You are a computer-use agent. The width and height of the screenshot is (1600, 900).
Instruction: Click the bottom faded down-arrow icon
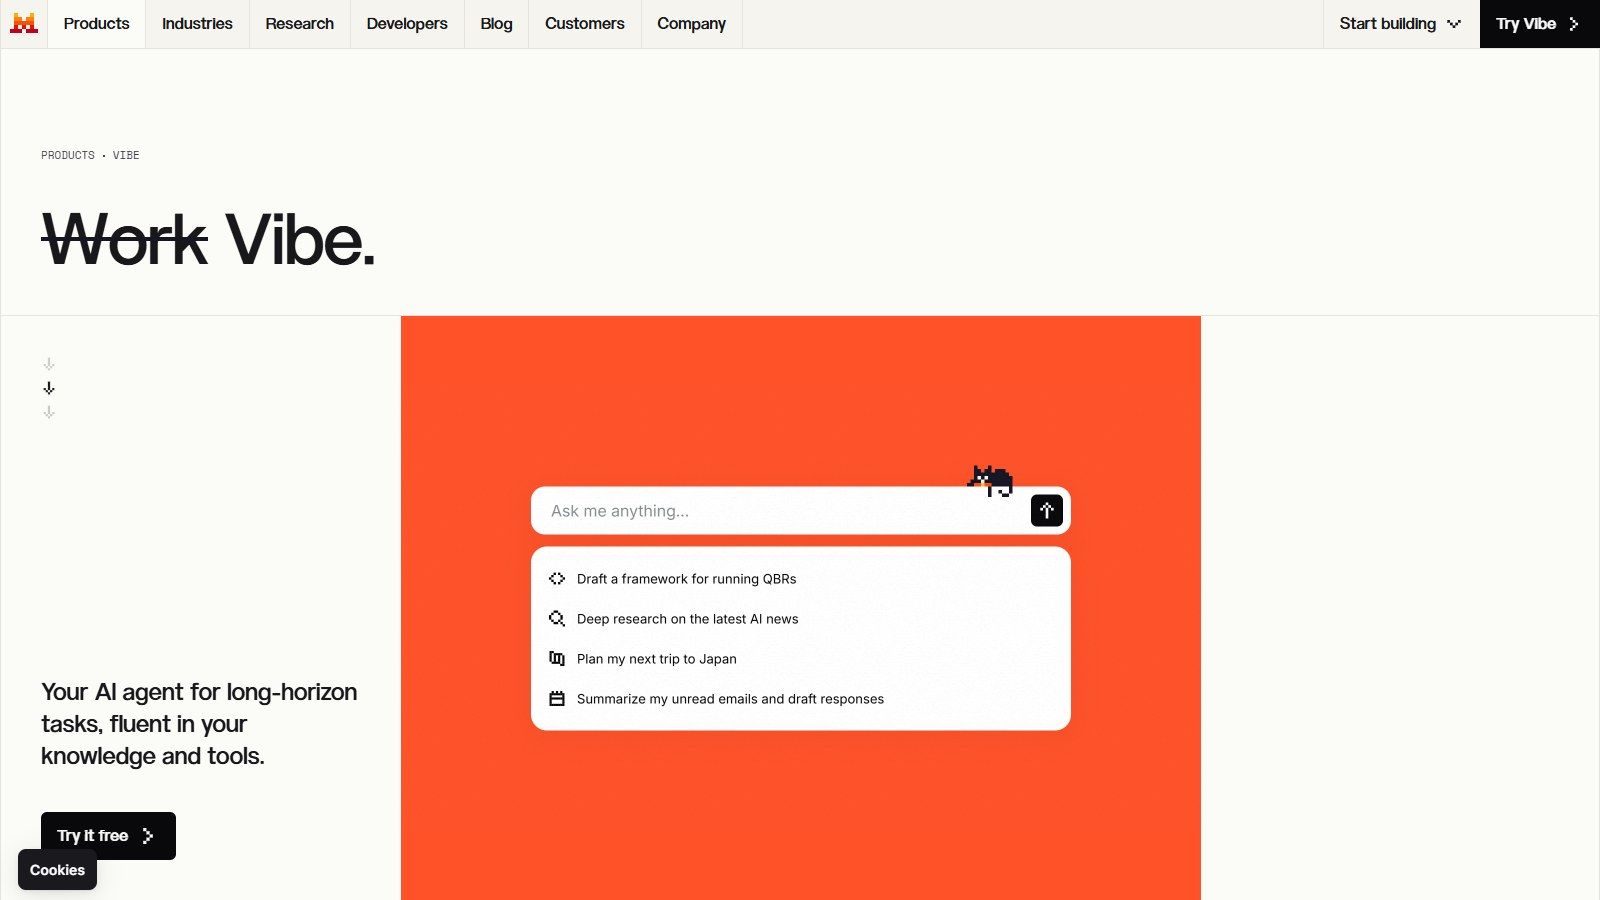pos(49,412)
